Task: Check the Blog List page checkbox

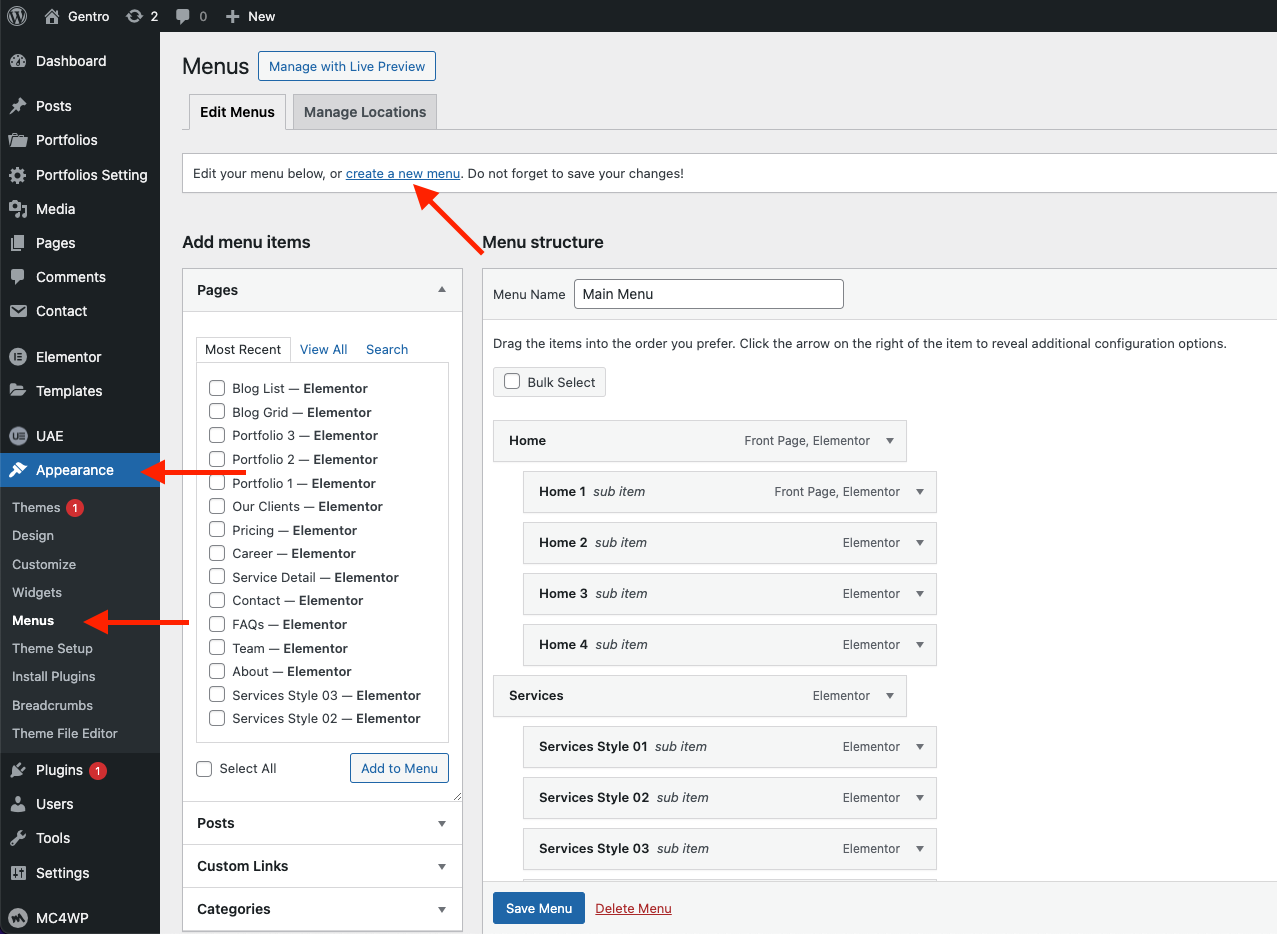Action: (x=217, y=388)
